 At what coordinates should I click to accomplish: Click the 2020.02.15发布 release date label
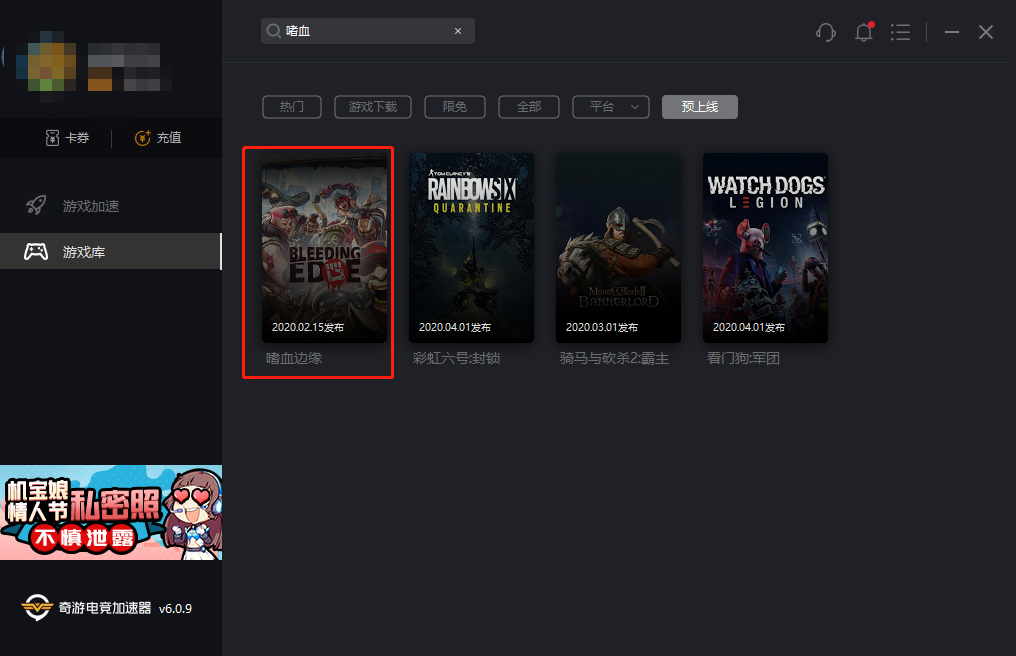click(308, 327)
